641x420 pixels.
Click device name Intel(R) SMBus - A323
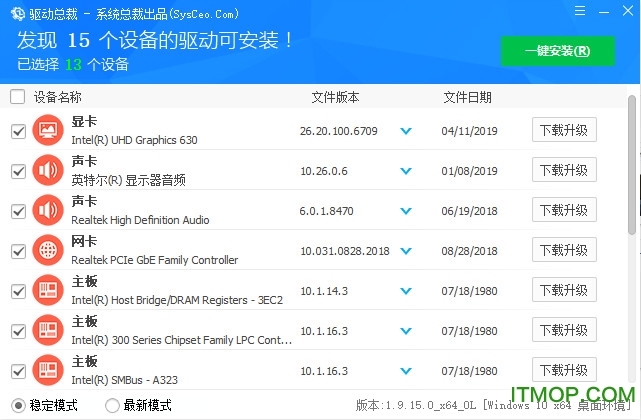[125, 380]
